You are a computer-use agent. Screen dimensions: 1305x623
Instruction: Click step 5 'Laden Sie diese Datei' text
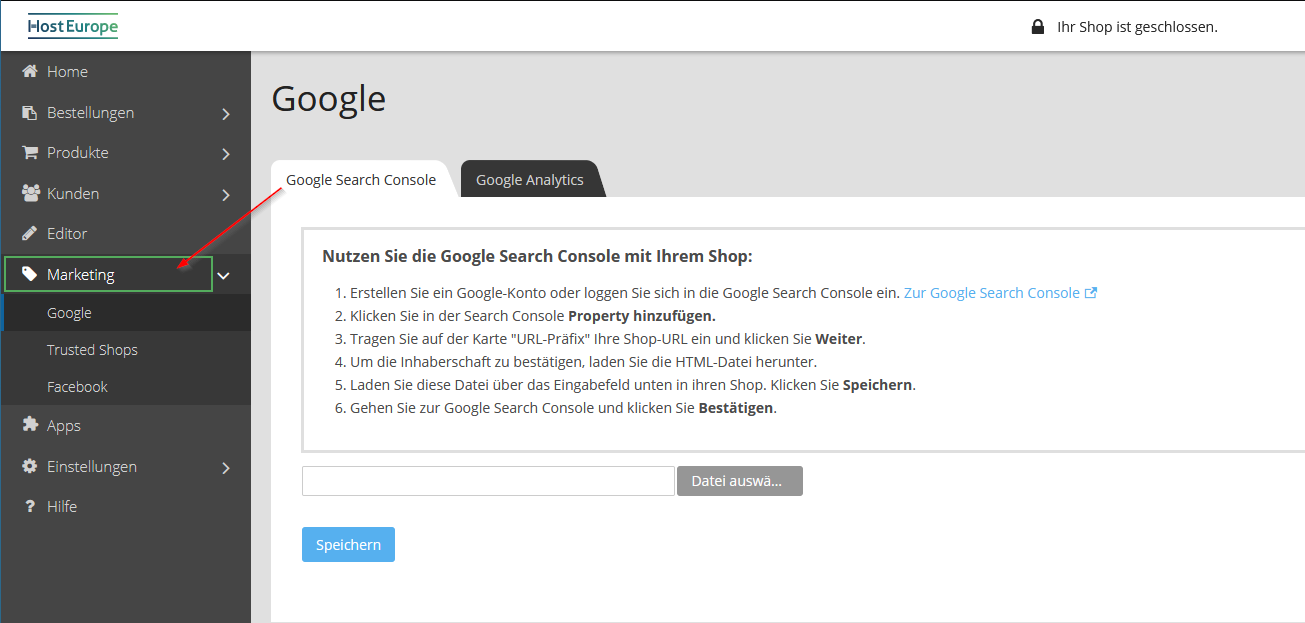click(633, 385)
